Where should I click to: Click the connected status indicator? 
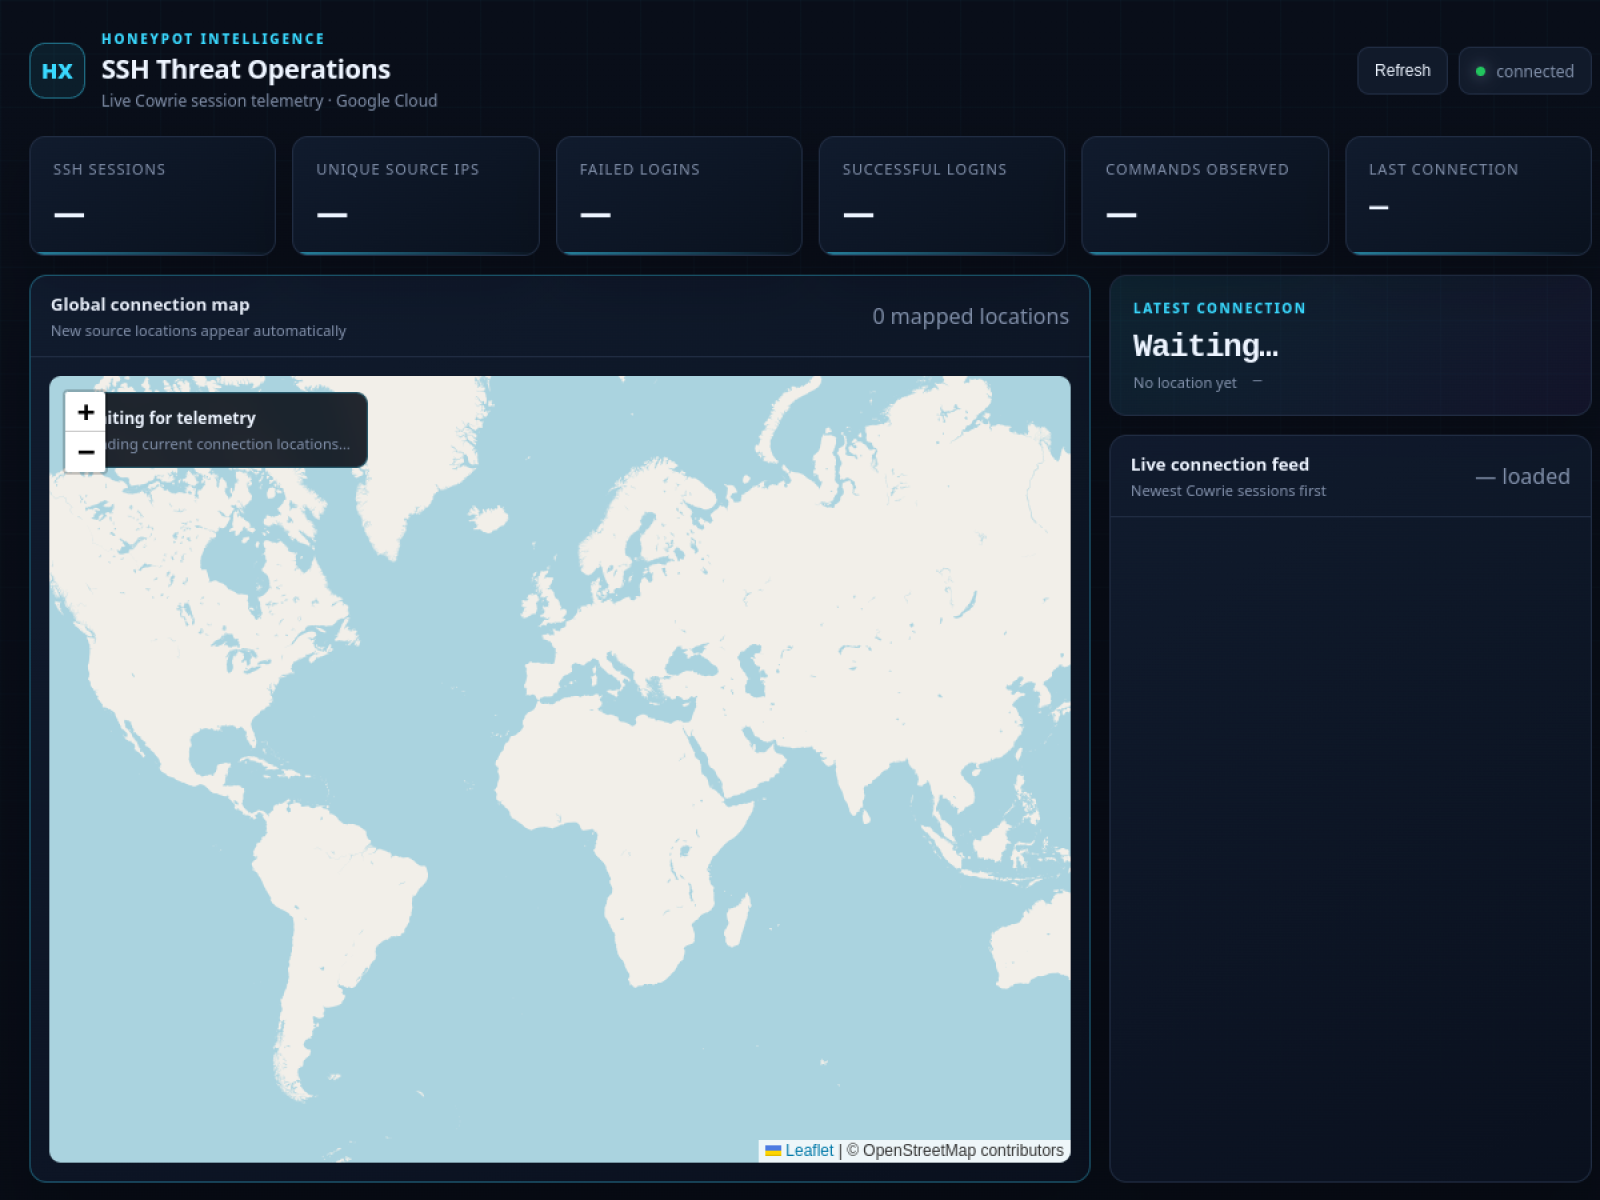pos(1525,71)
